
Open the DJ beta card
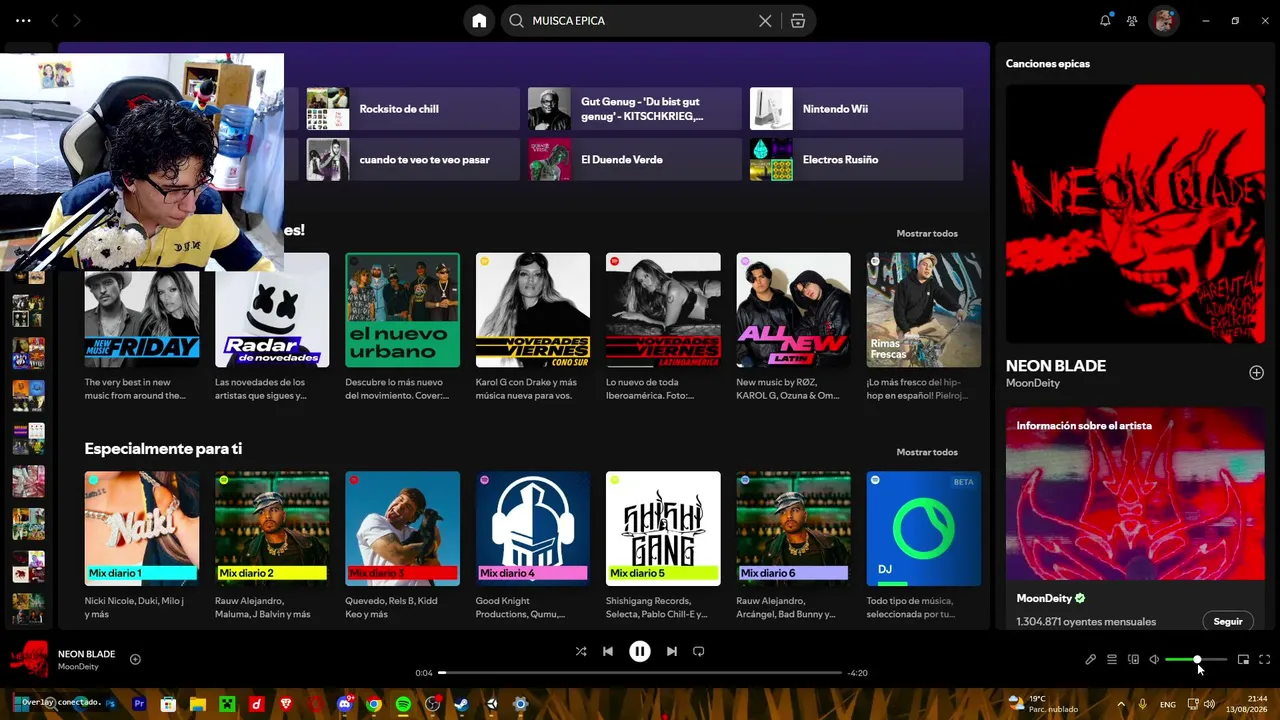pos(924,529)
